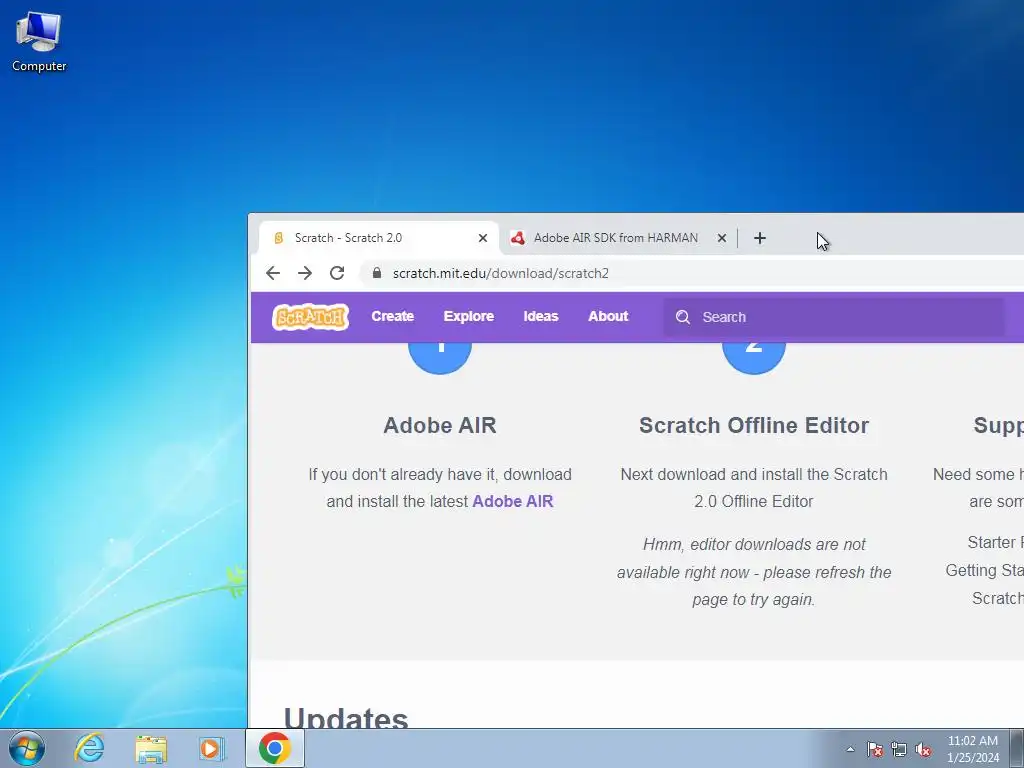Screen dimensions: 1024x768
Task: Focus the Scratch Search field
Action: tap(834, 317)
